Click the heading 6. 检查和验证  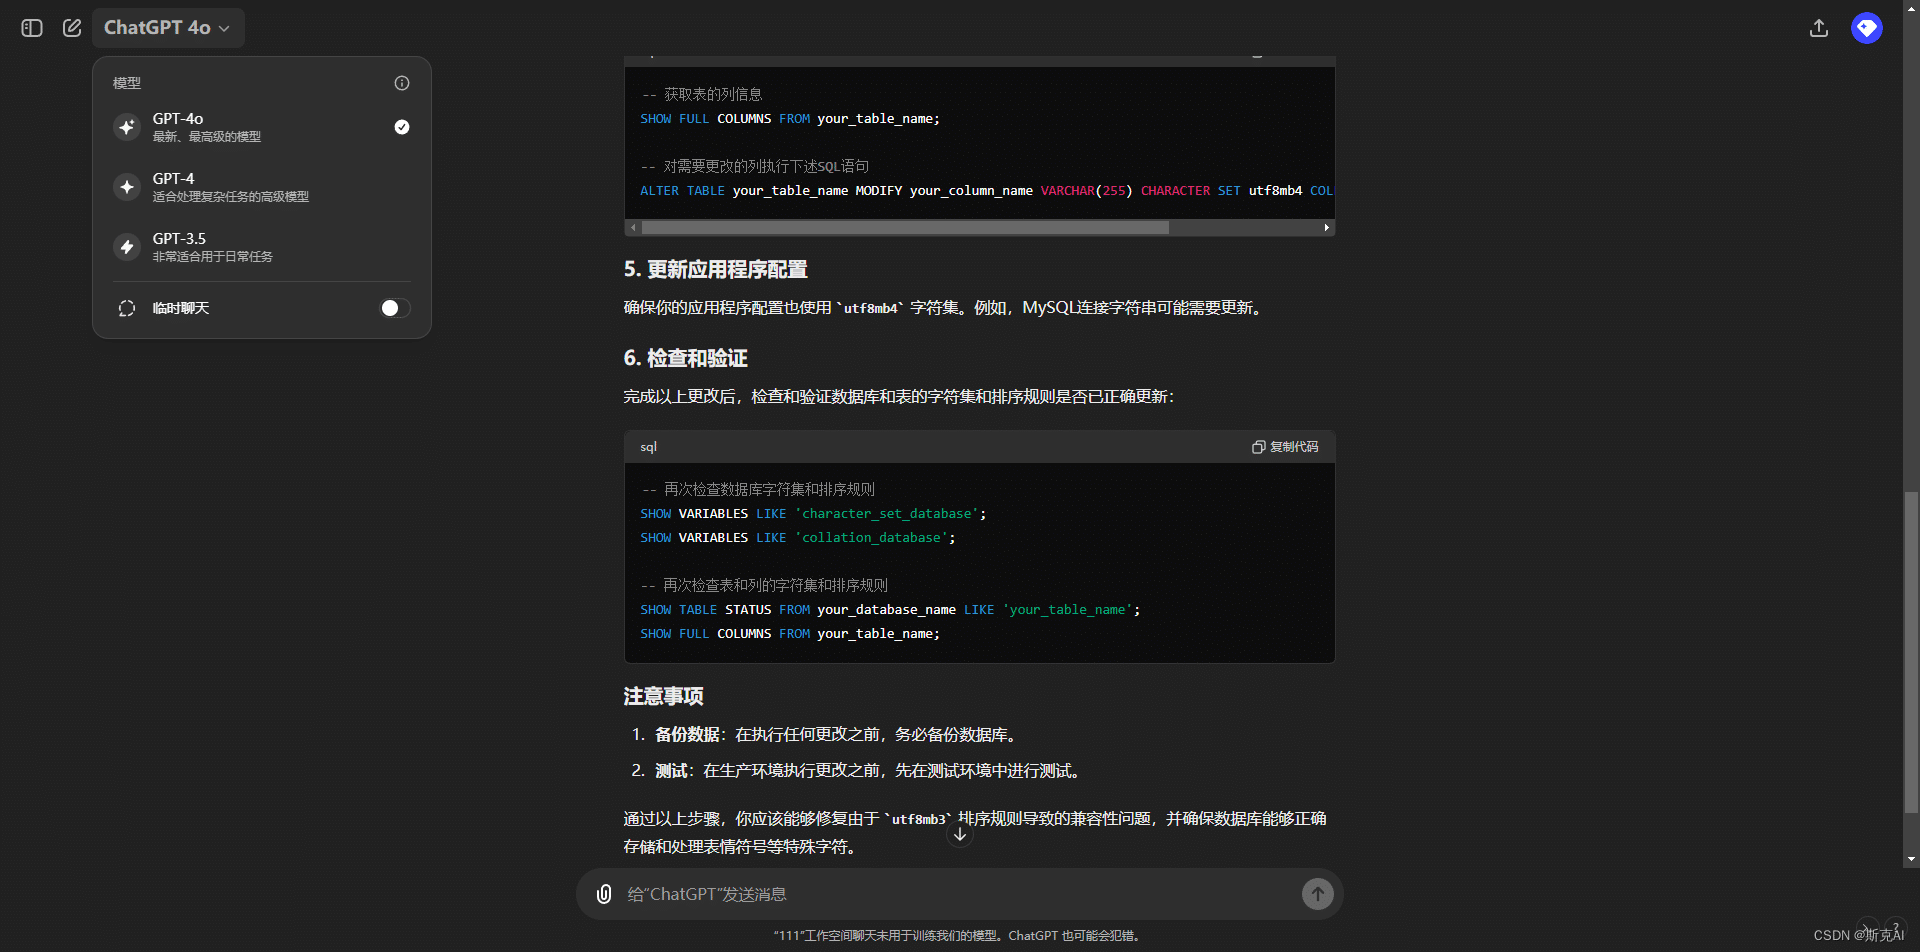tap(686, 358)
